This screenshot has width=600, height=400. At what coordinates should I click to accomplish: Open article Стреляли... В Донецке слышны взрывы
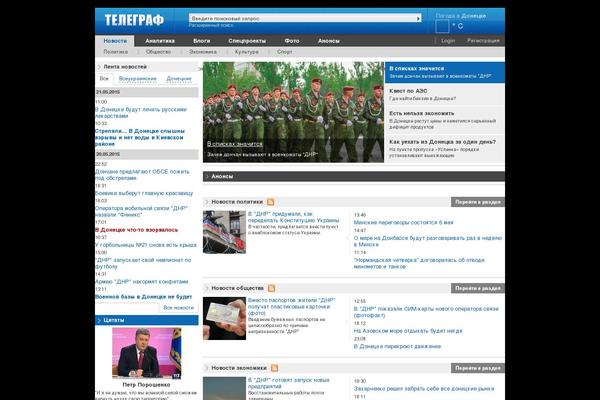[x=140, y=137]
